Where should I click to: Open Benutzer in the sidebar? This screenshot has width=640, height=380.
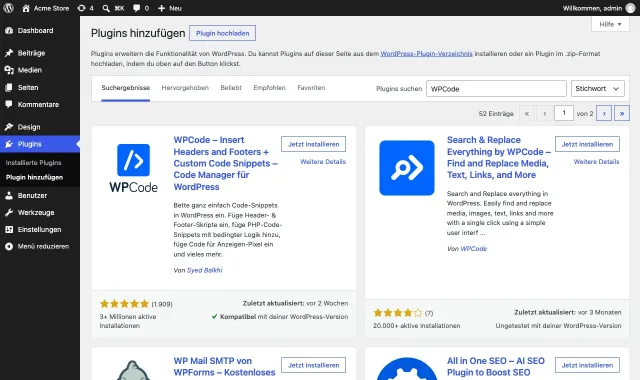tap(40, 196)
